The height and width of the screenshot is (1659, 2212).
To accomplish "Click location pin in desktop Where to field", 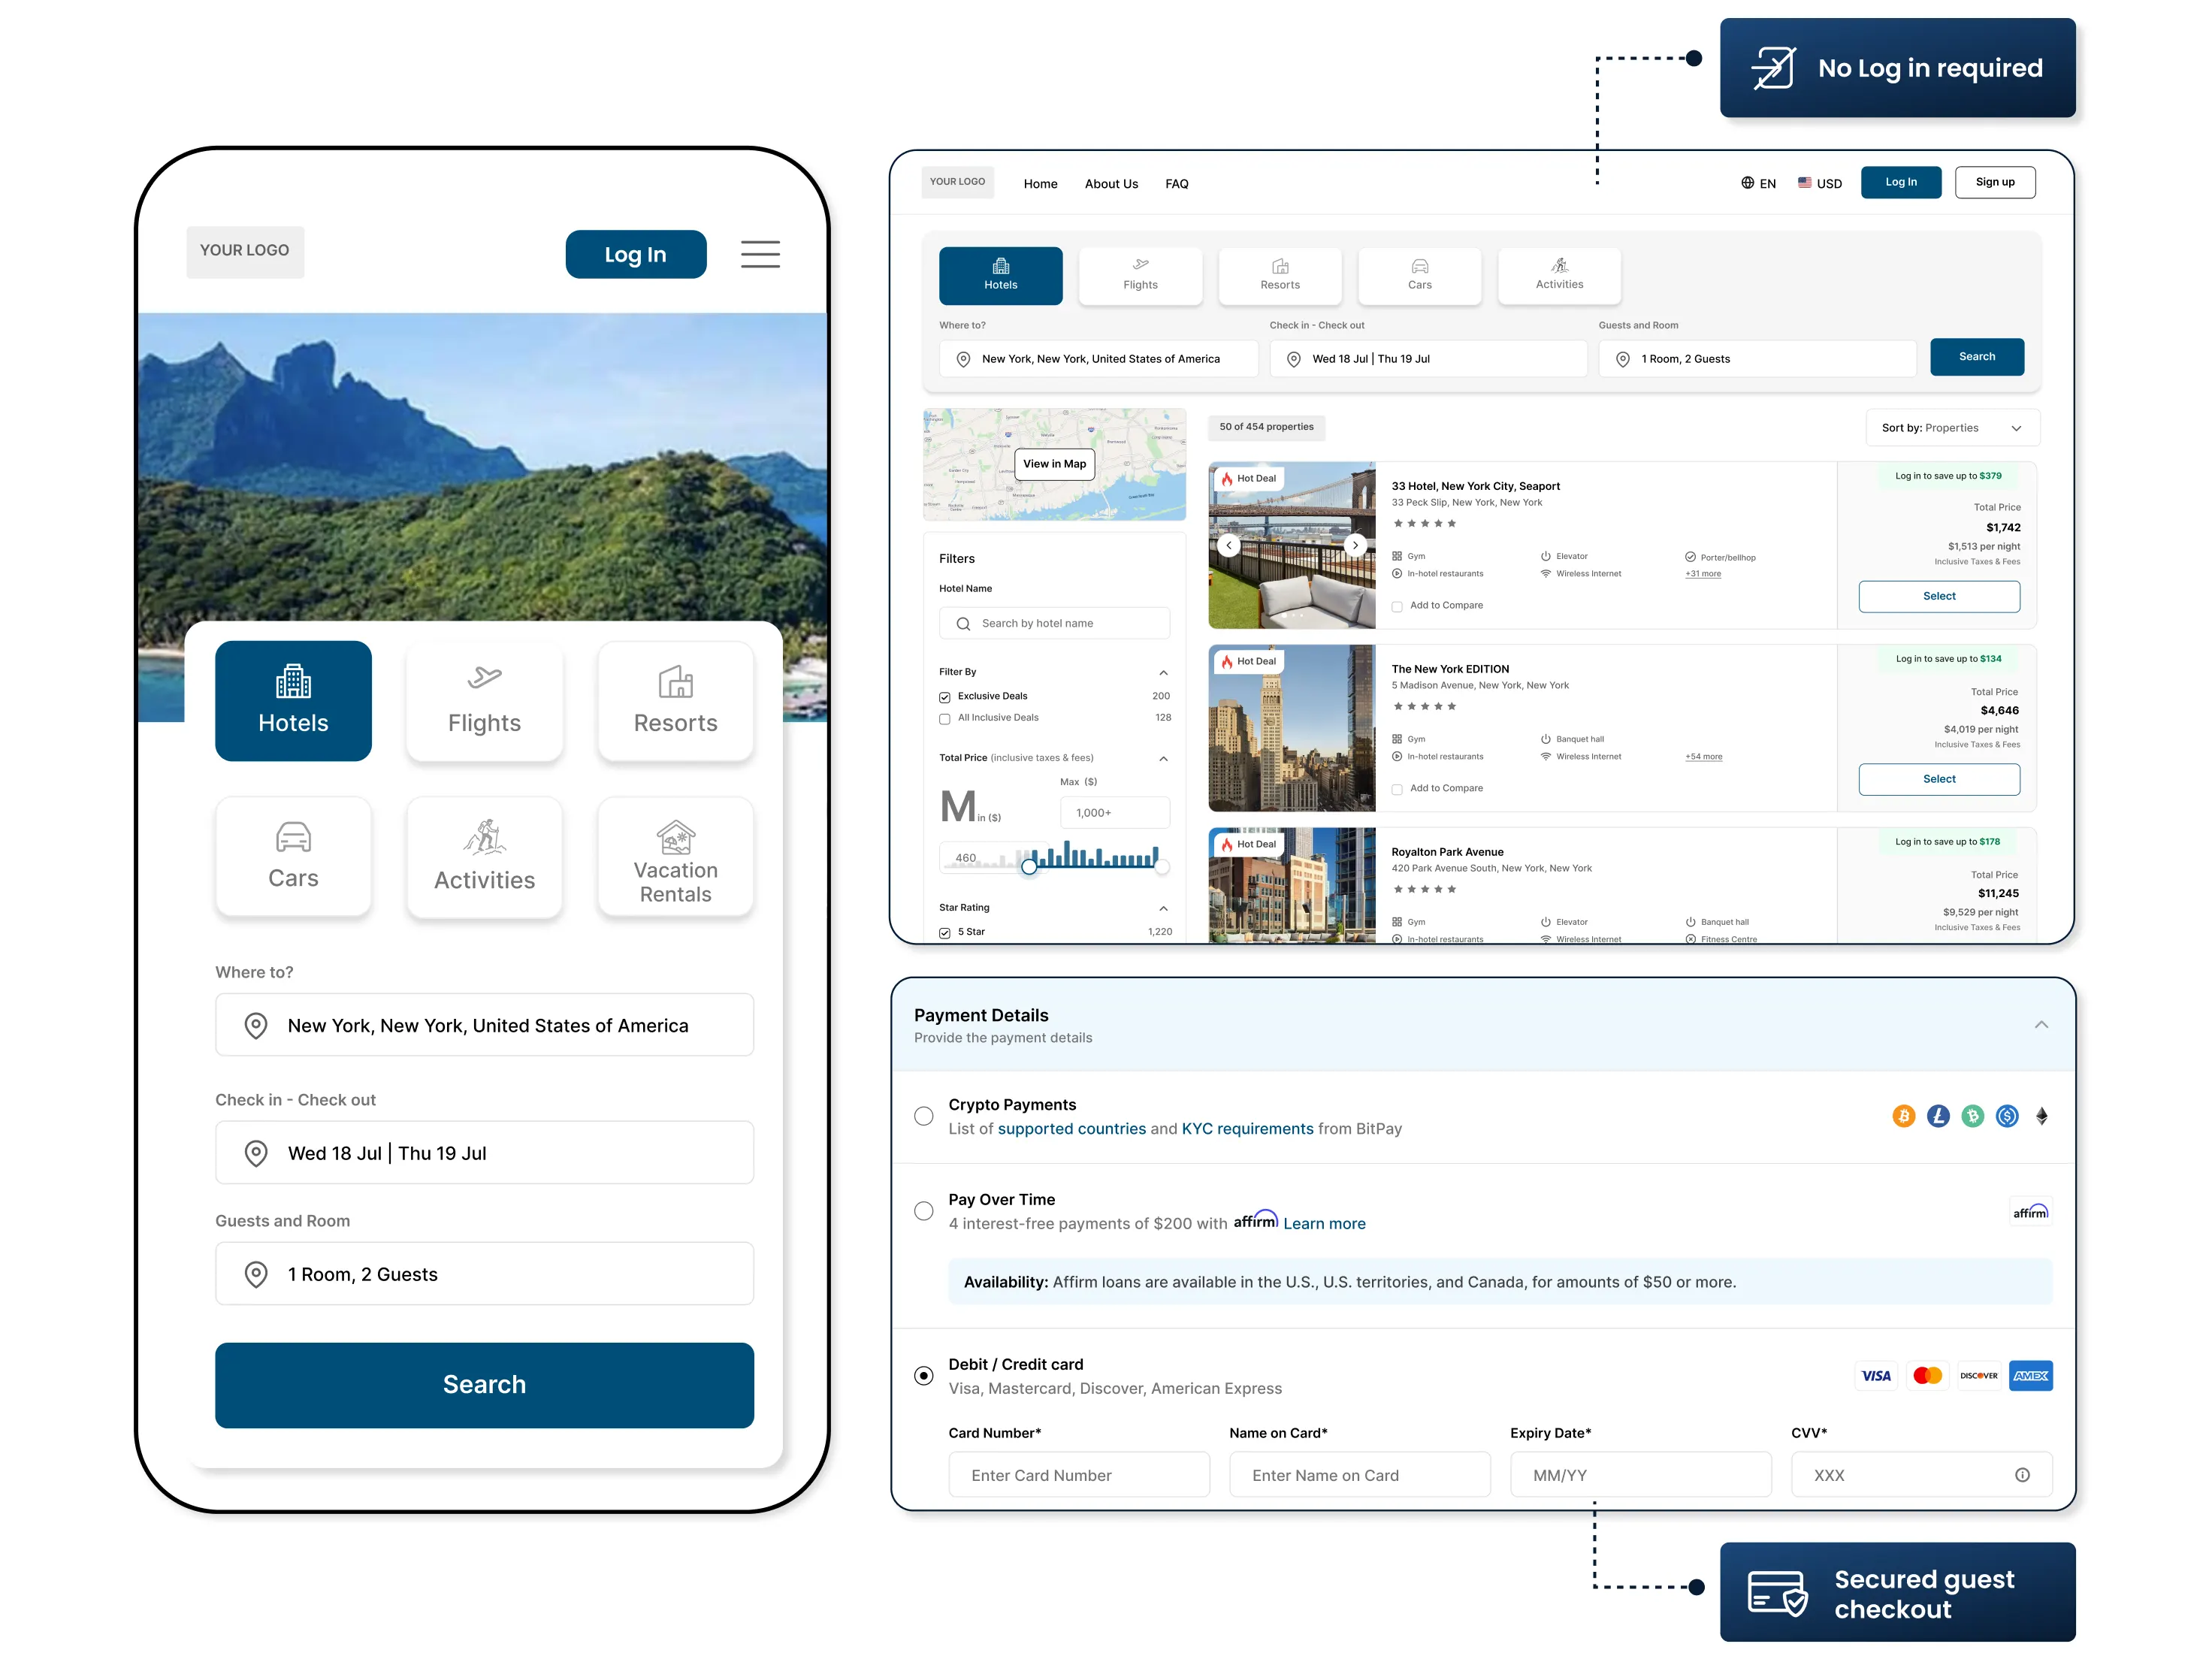I will point(963,359).
